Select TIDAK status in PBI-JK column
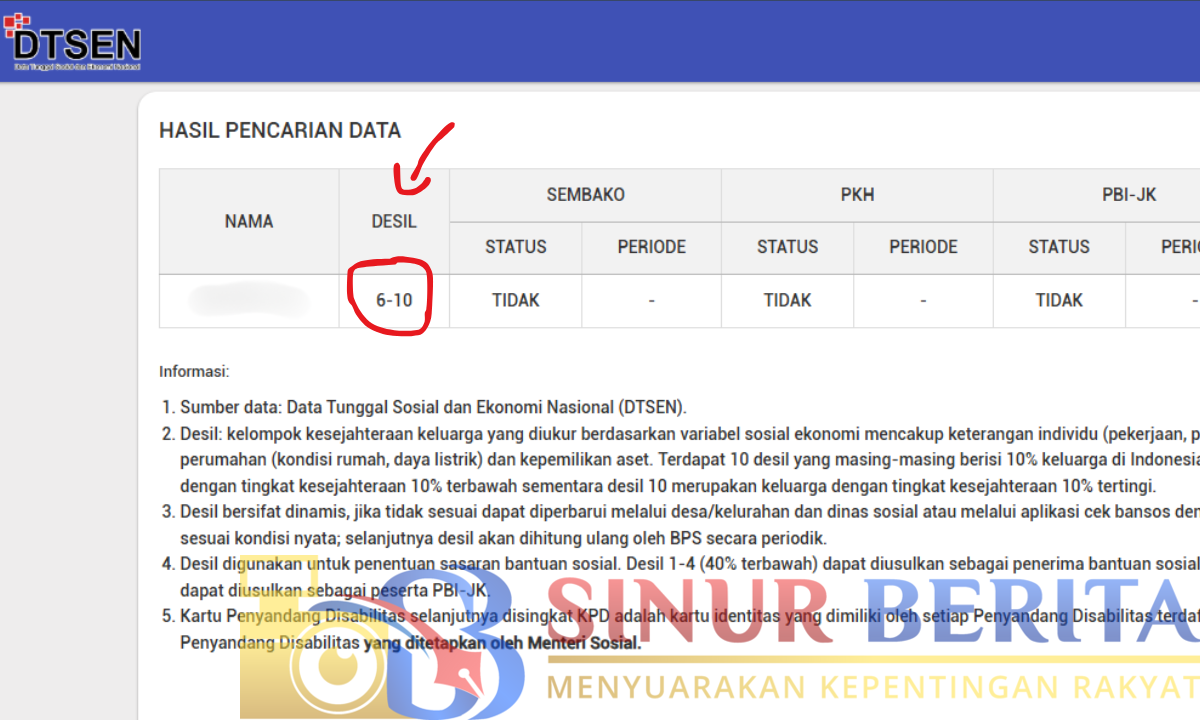 coord(1059,300)
